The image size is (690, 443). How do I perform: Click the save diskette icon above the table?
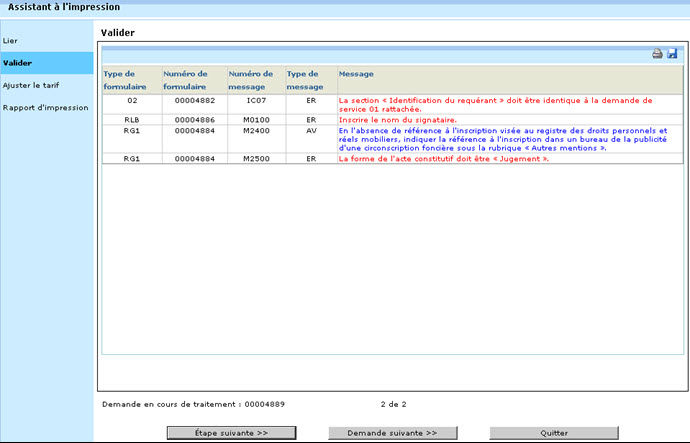click(x=672, y=54)
